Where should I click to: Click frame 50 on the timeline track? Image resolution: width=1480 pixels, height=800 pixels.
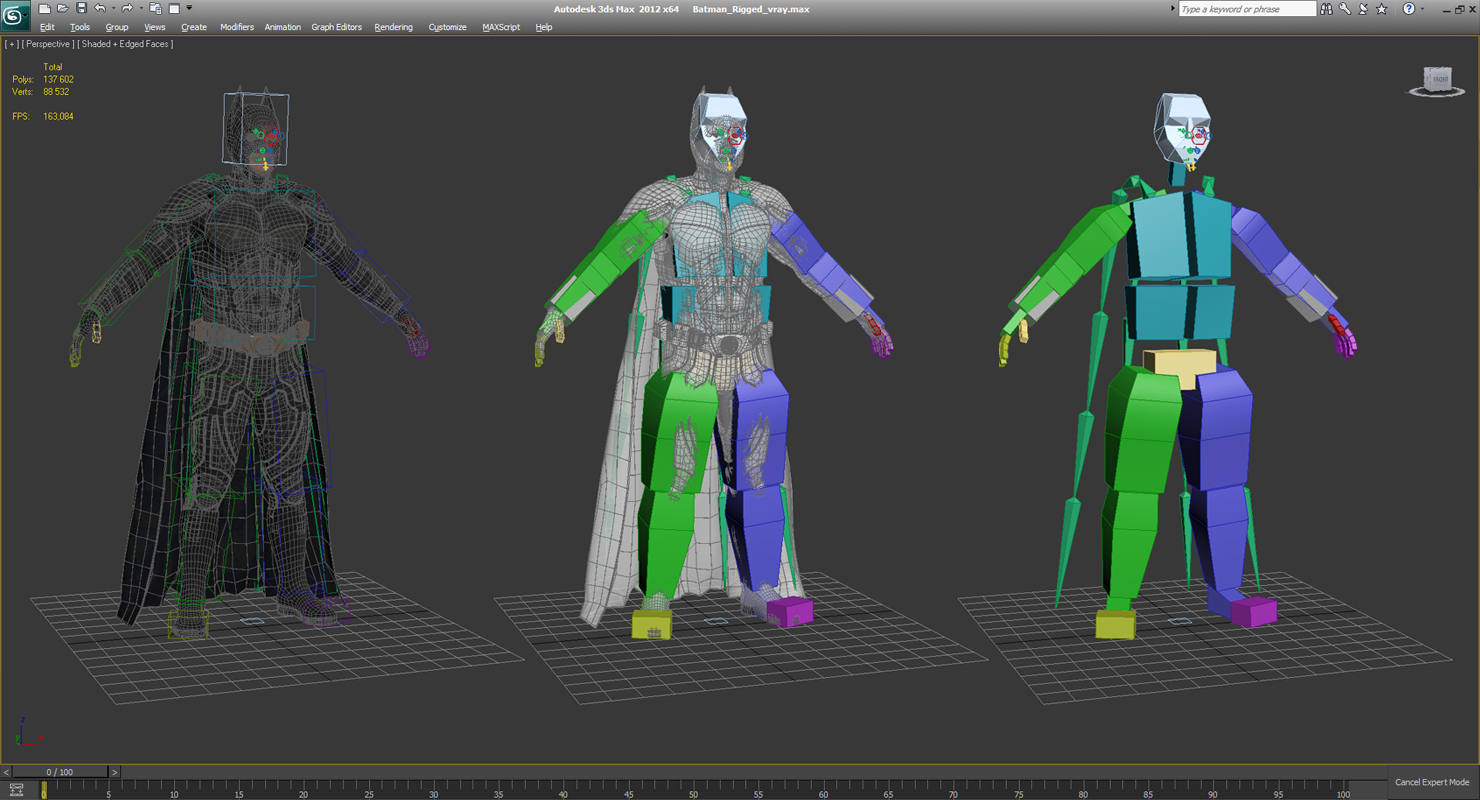click(x=693, y=791)
